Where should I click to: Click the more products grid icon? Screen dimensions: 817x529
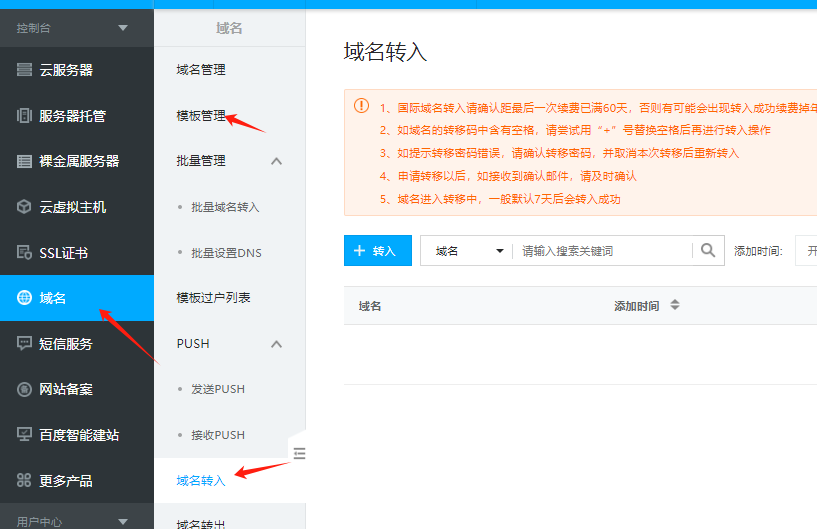(x=24, y=480)
